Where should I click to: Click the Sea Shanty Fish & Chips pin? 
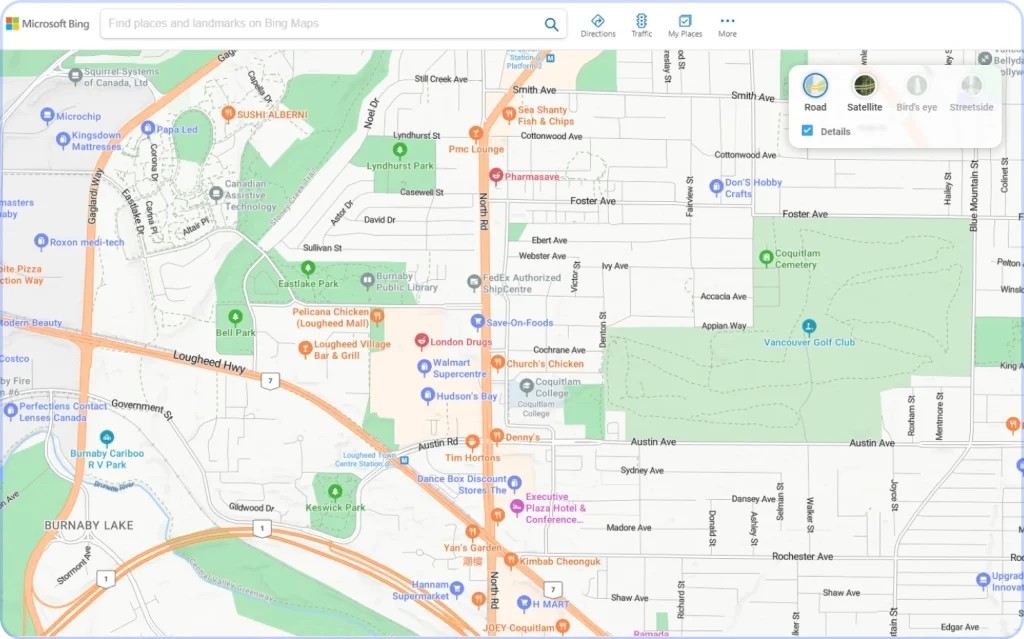point(509,115)
